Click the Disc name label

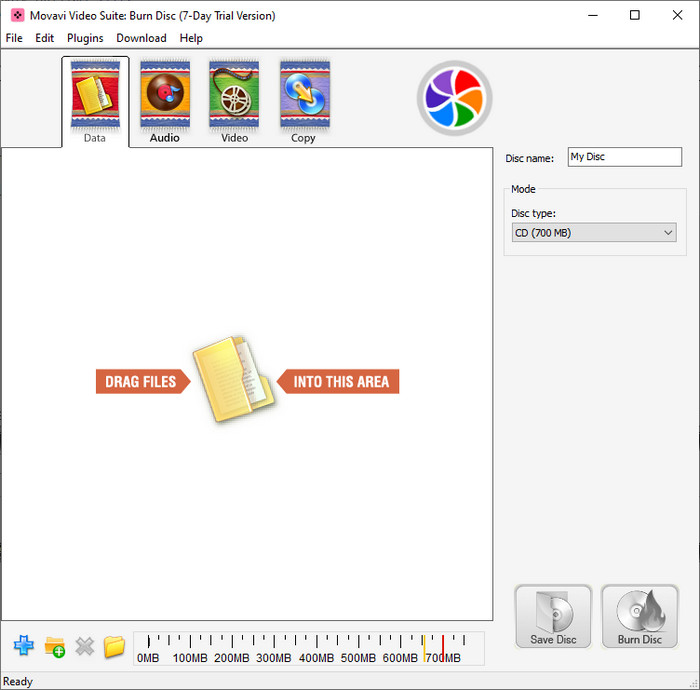point(529,158)
